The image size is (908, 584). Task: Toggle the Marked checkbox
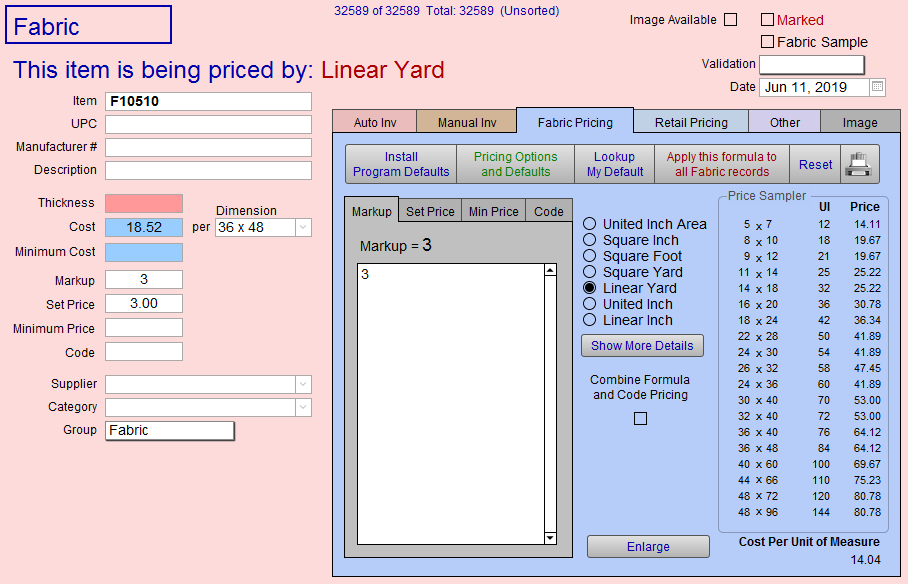click(x=768, y=20)
